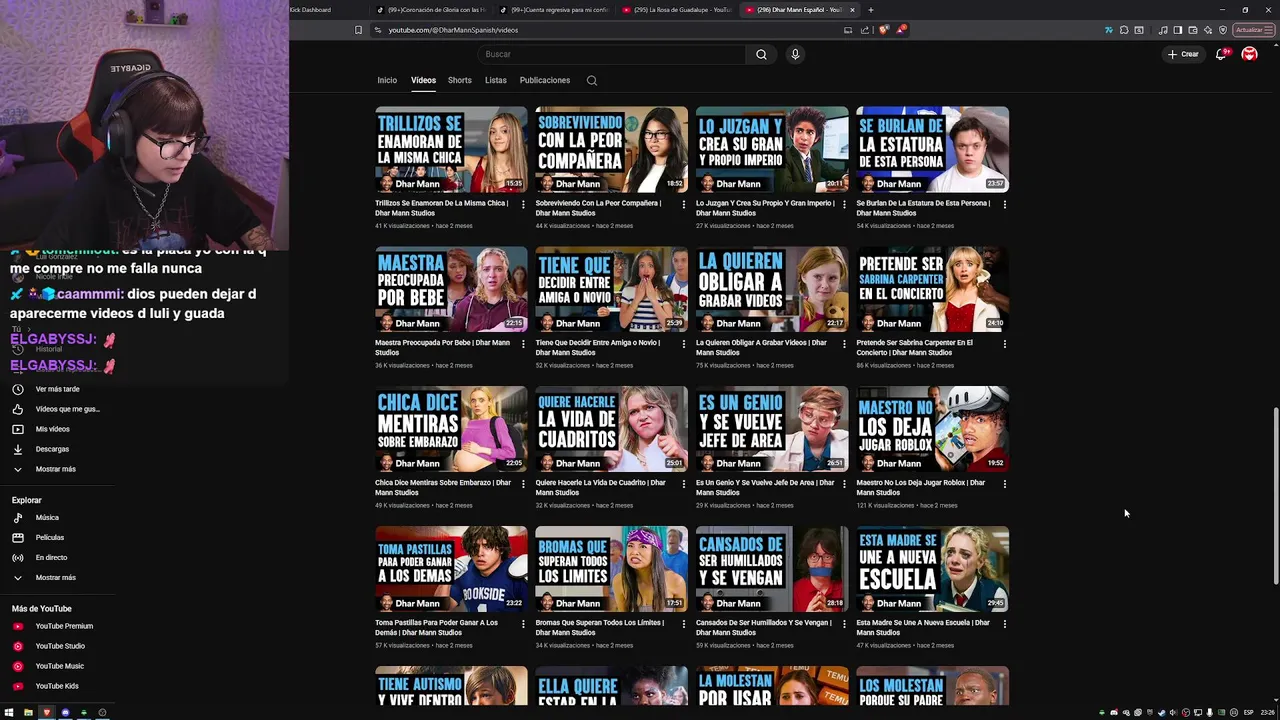The width and height of the screenshot is (1280, 720).
Task: Open title link Esta Madre Se Une A Nueva Escuela
Action: (x=923, y=628)
